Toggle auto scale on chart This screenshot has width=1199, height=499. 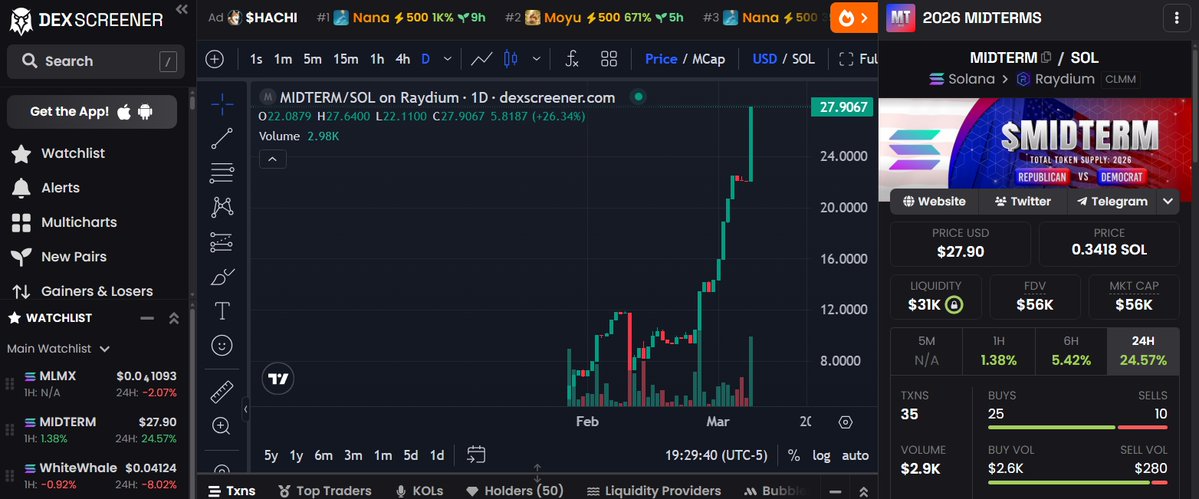855,455
